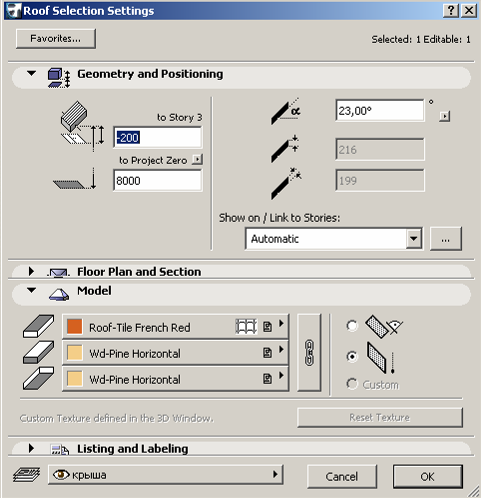Click the Model panel title

point(94,291)
